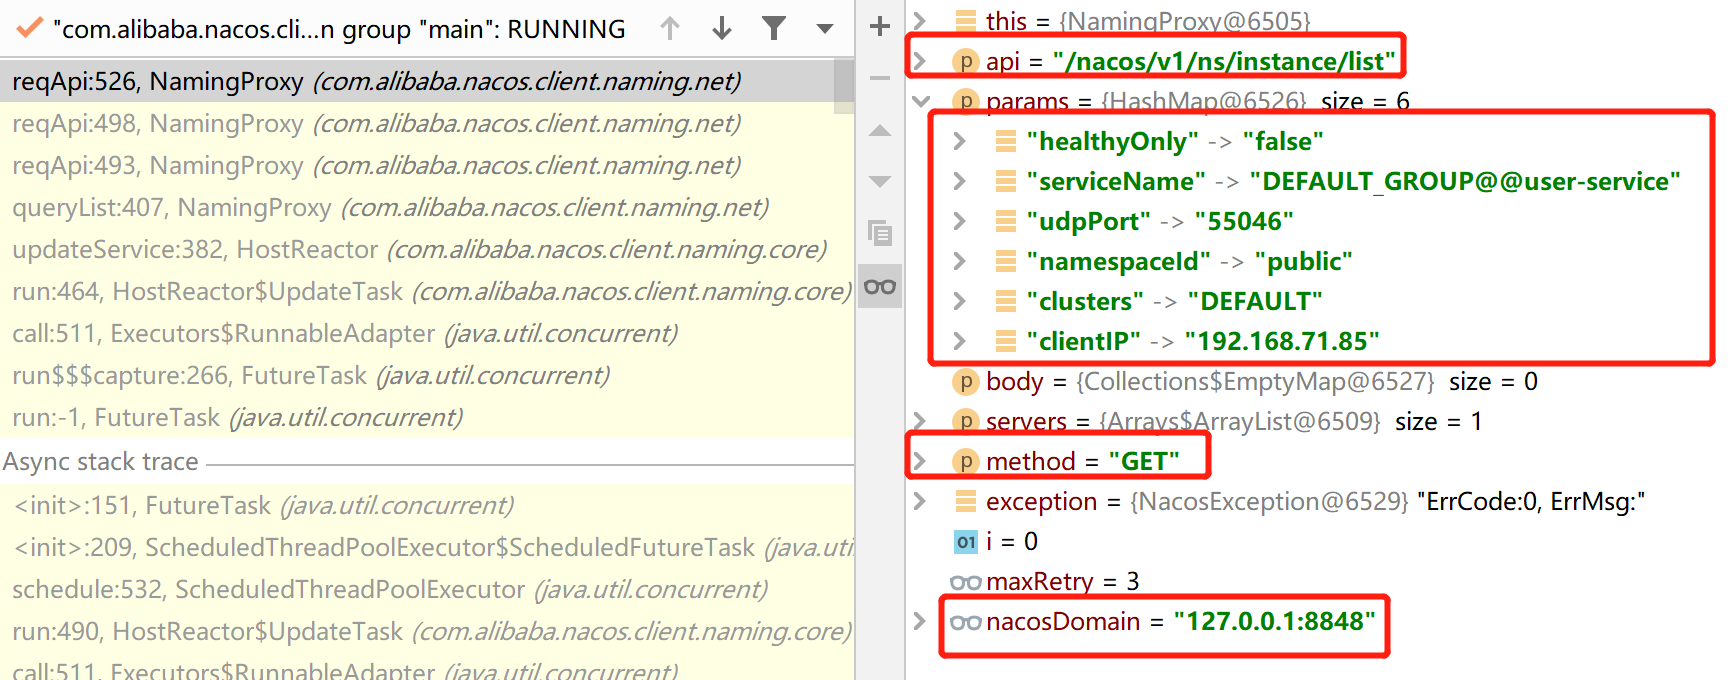Expand the serviceName map entry
The image size is (1730, 680).
tap(960, 181)
